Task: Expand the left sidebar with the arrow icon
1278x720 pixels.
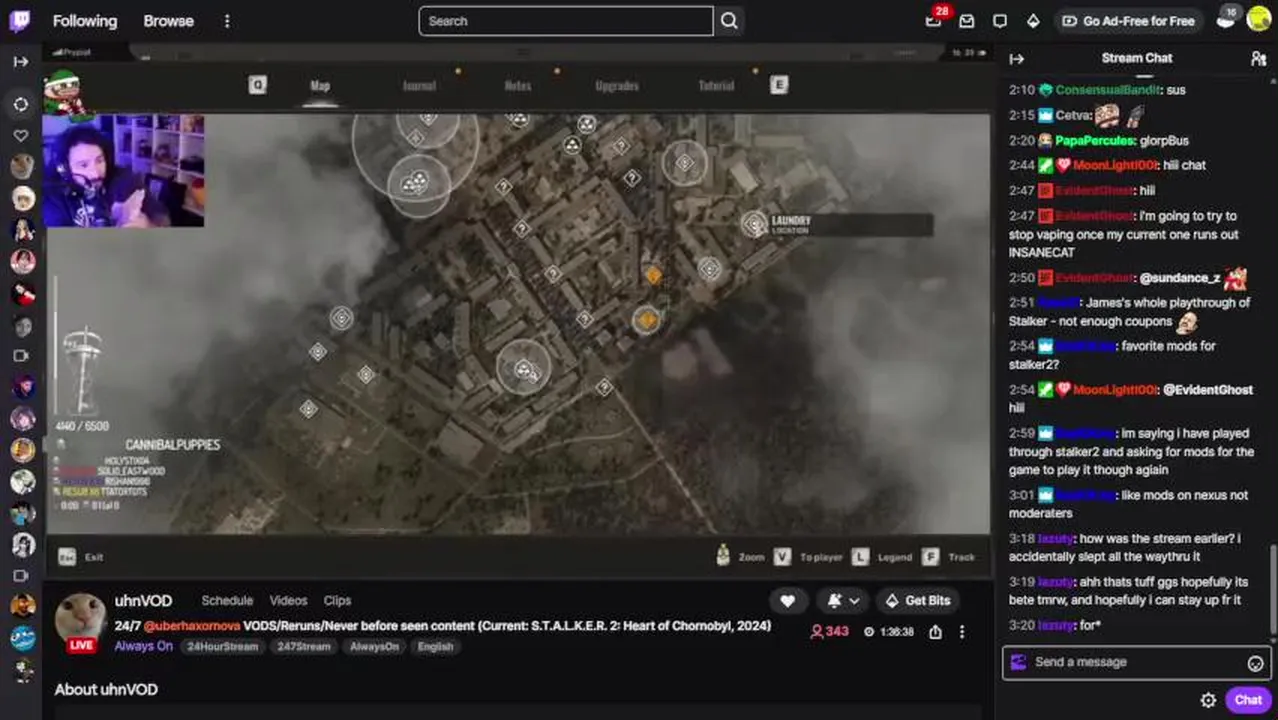Action: pos(21,62)
